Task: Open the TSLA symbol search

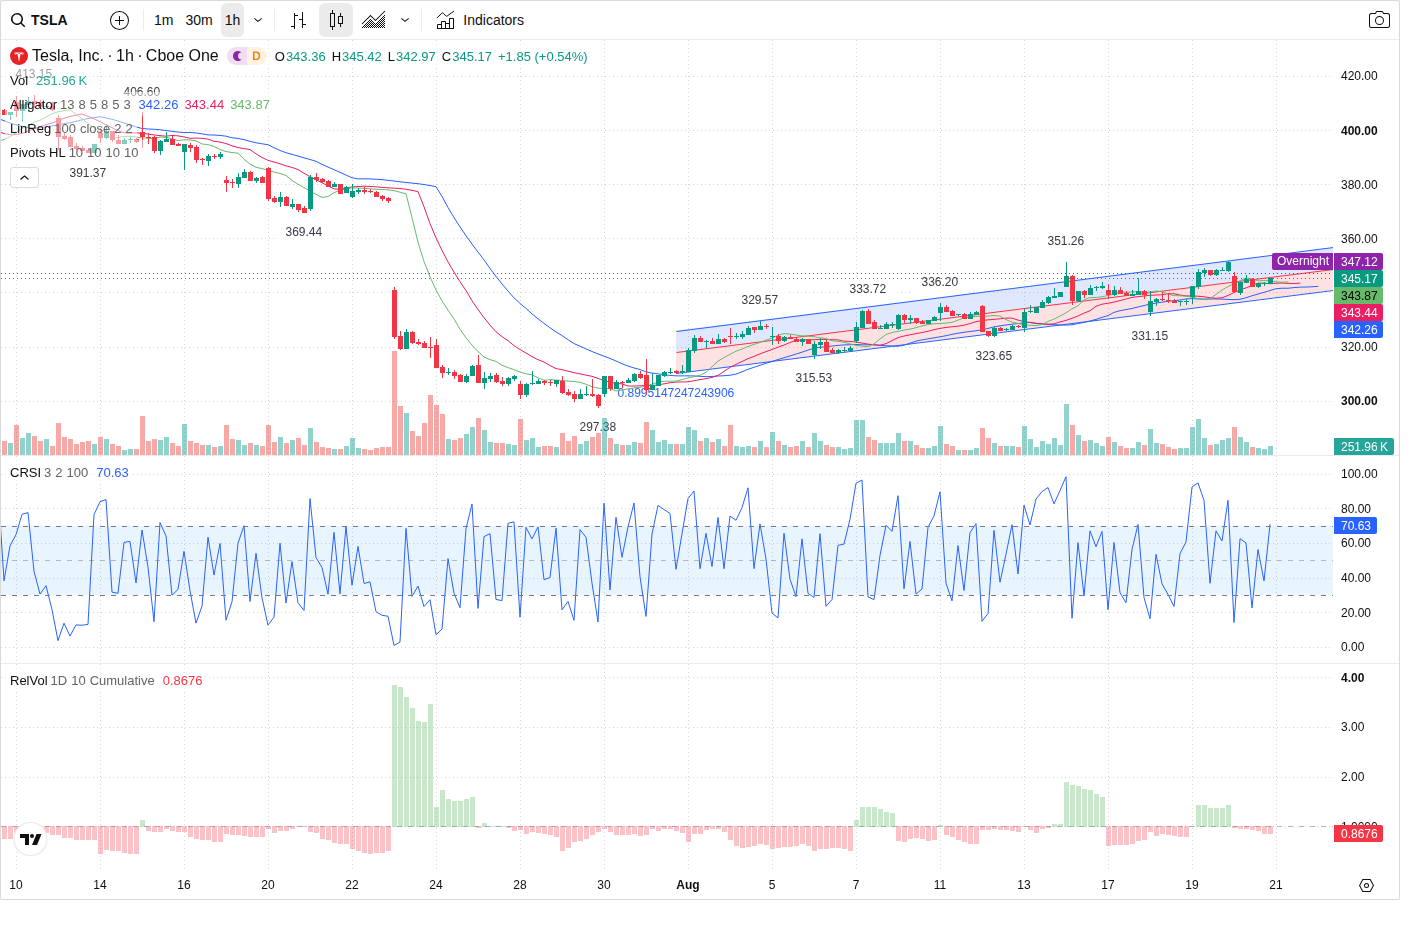Action: pos(40,20)
